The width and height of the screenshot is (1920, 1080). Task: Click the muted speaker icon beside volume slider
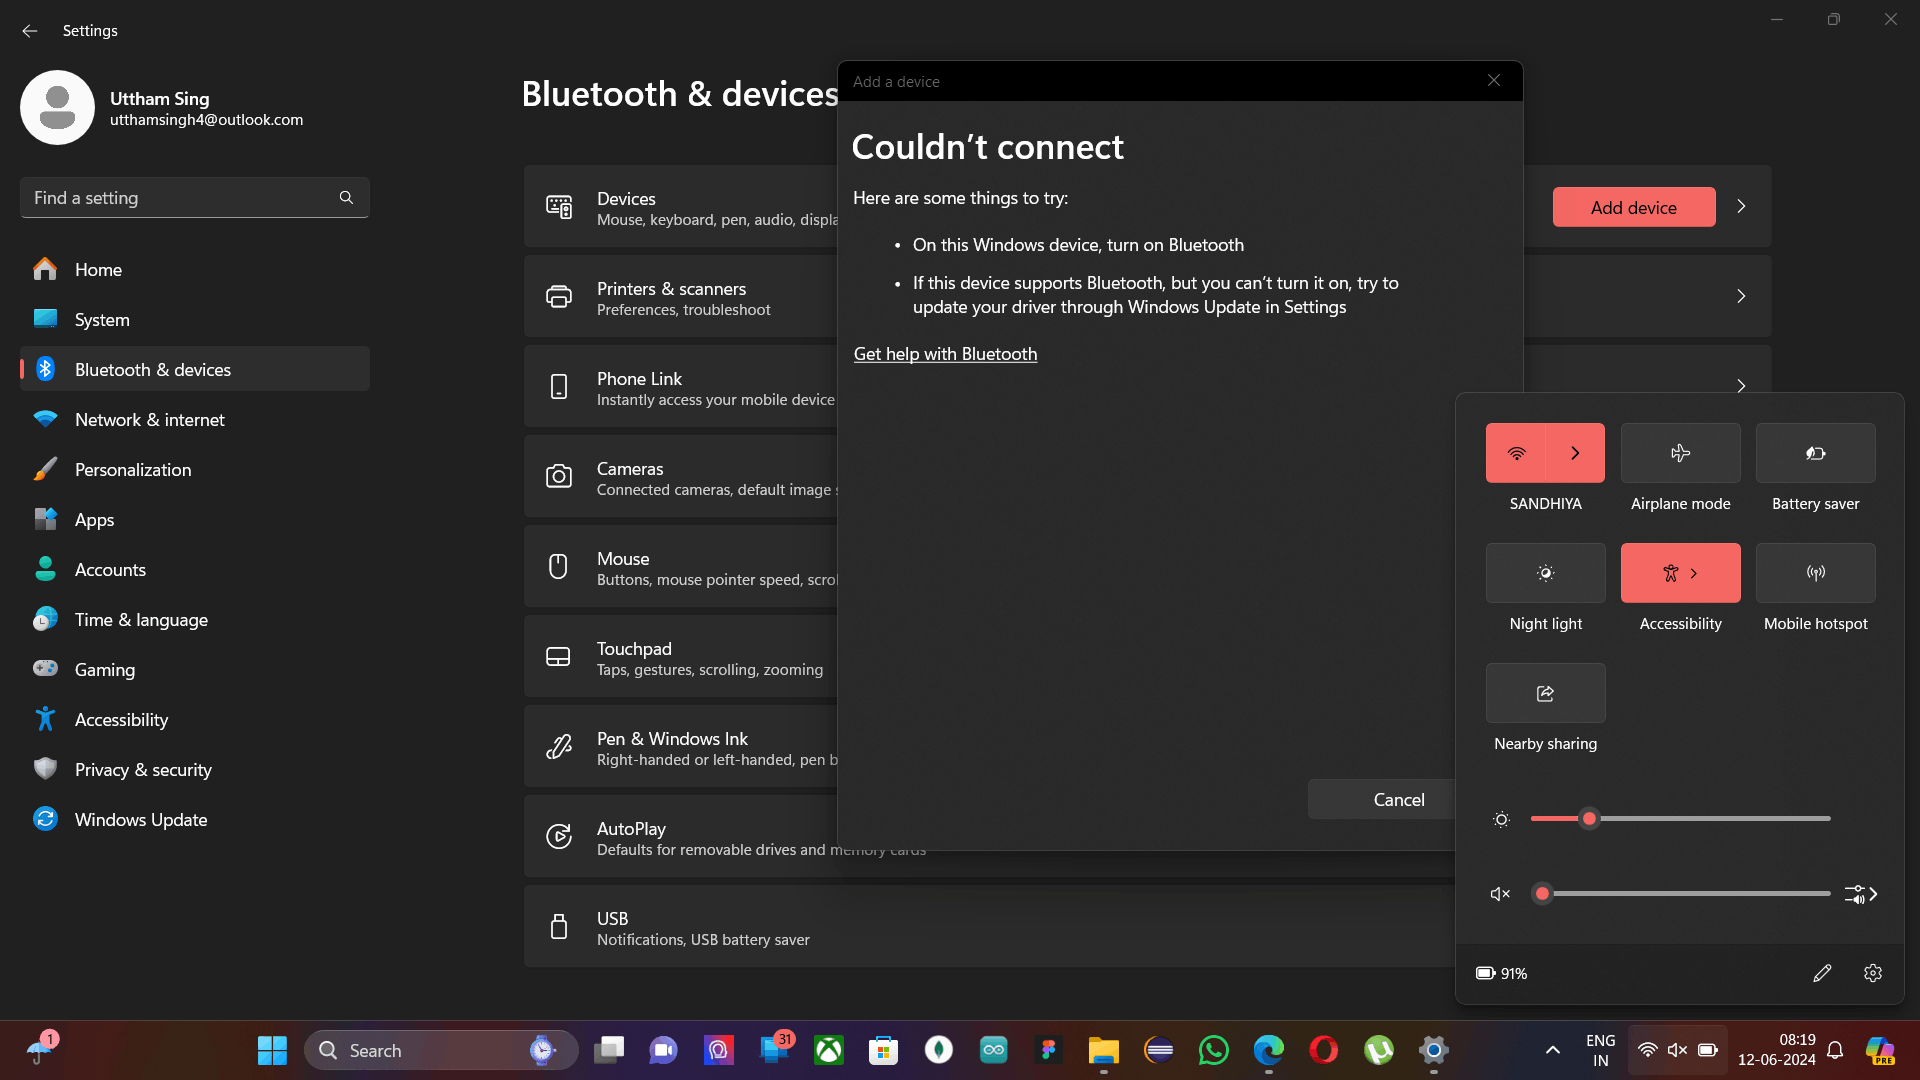click(1500, 894)
